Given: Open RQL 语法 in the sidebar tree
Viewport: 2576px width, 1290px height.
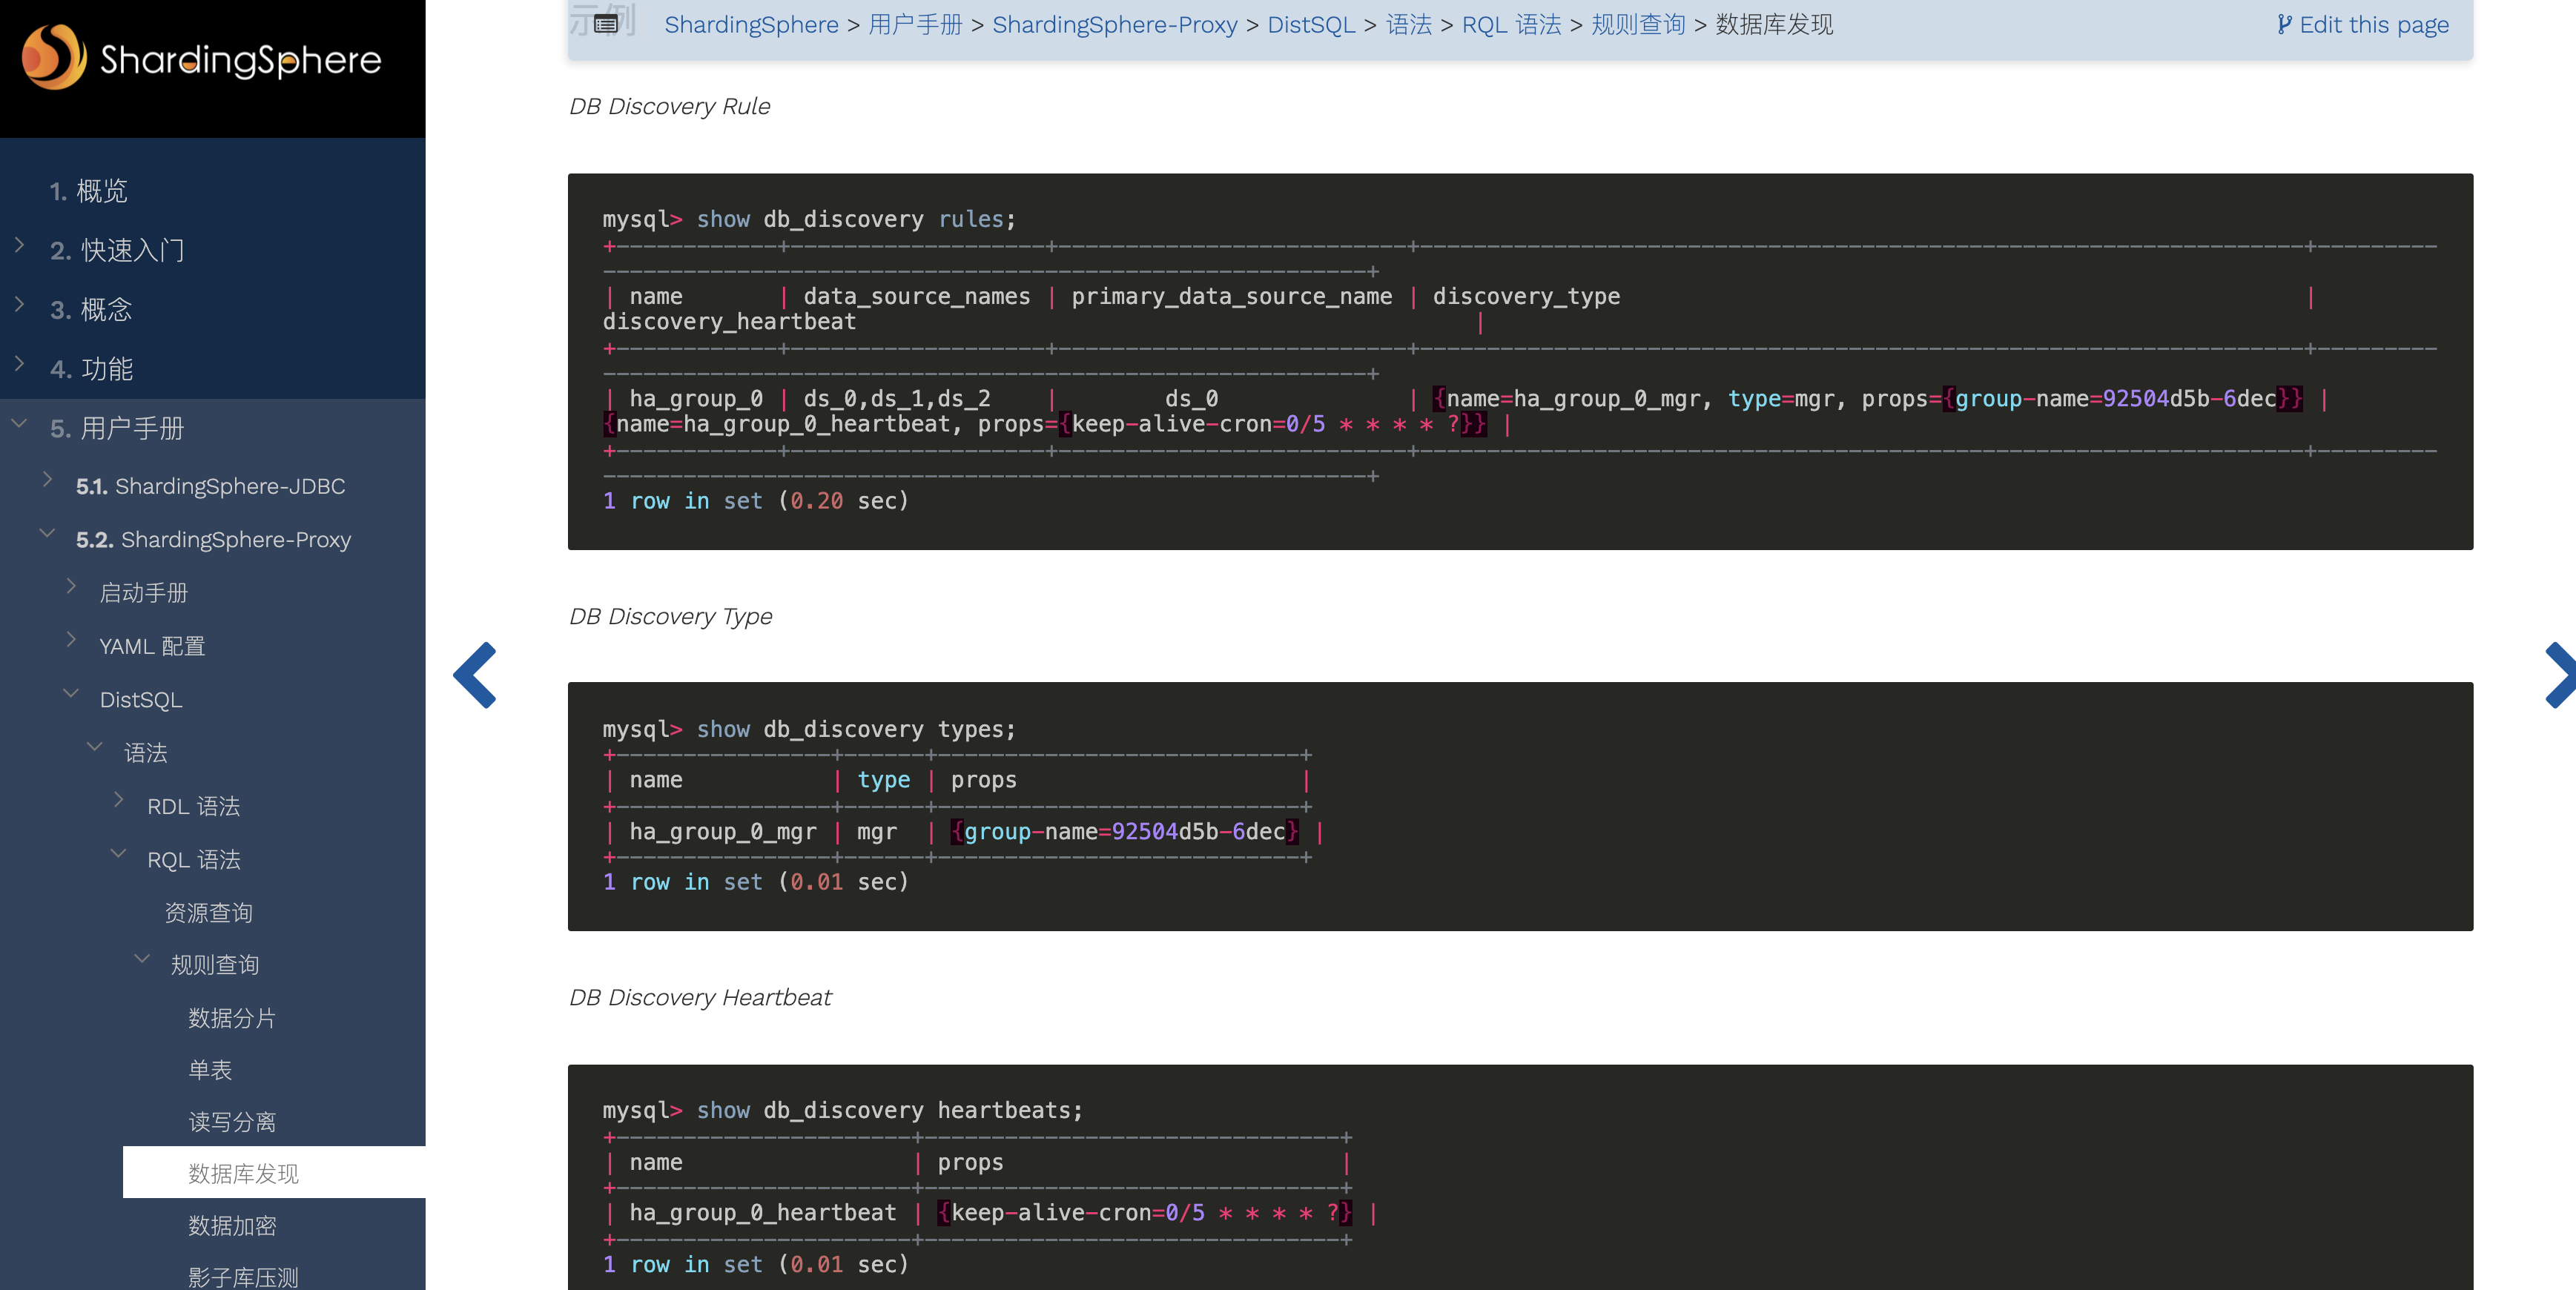Looking at the screenshot, I should [194, 860].
